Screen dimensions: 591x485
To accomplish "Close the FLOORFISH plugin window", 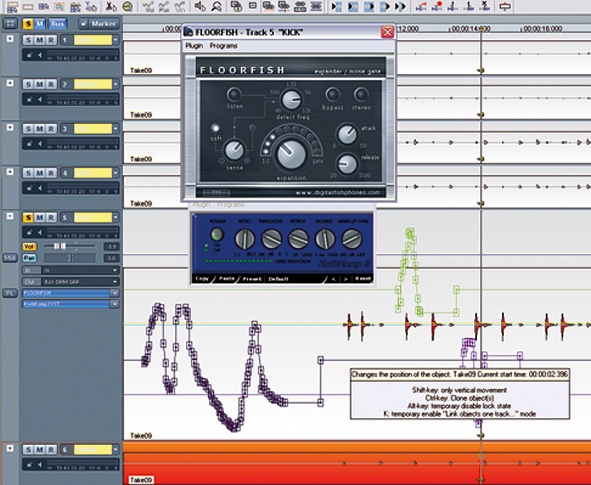I will tap(387, 32).
